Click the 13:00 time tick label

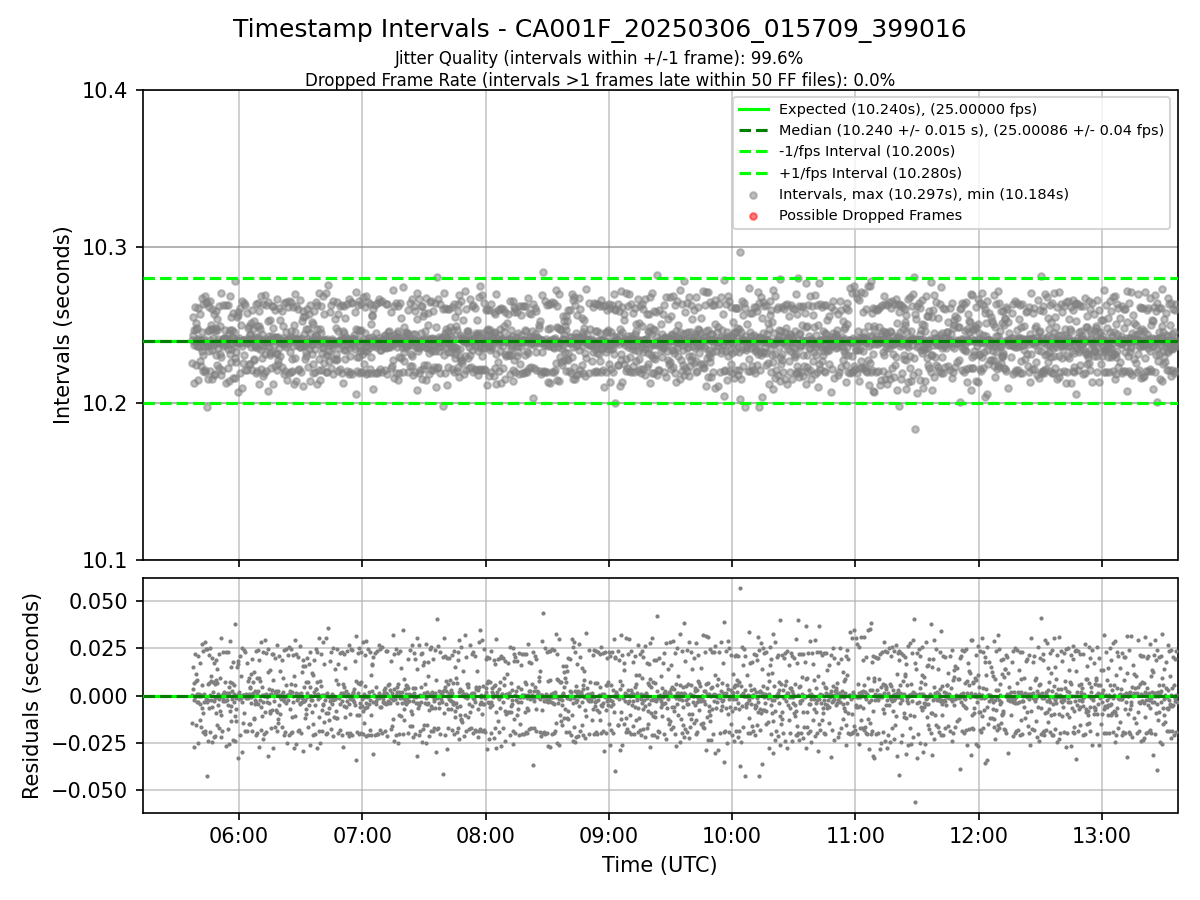(x=1102, y=834)
